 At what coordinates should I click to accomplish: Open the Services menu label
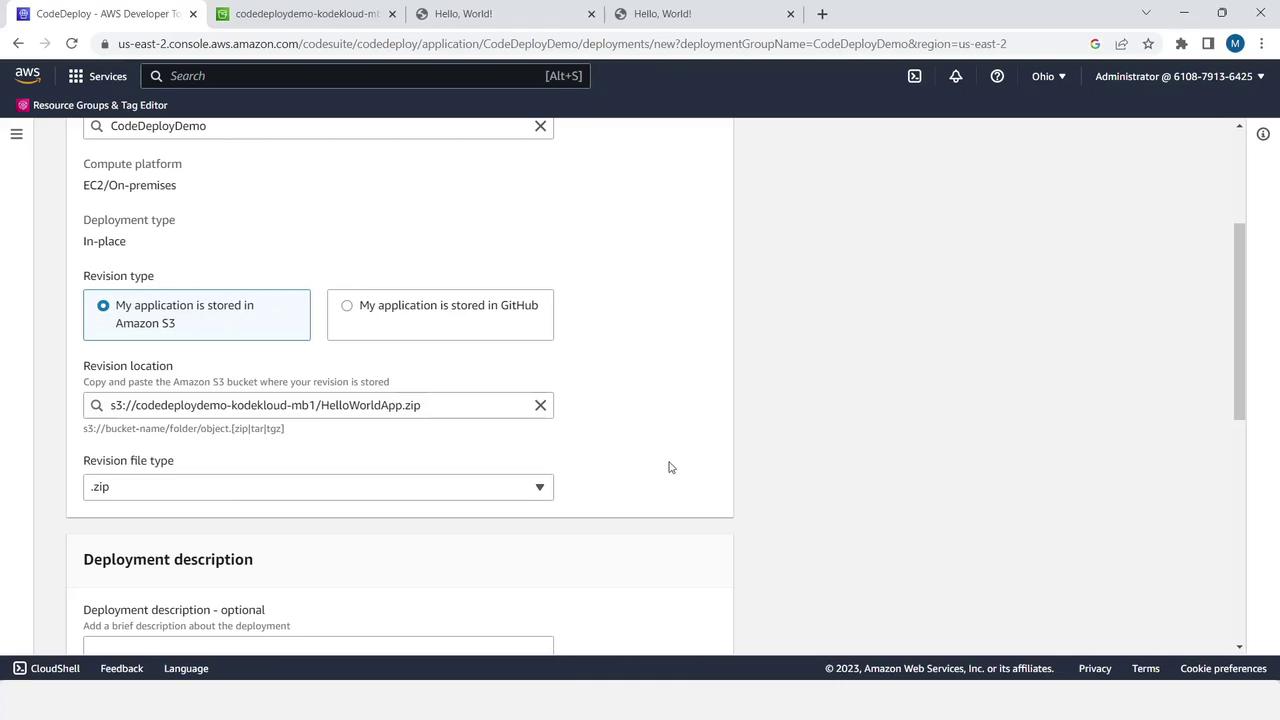[108, 76]
